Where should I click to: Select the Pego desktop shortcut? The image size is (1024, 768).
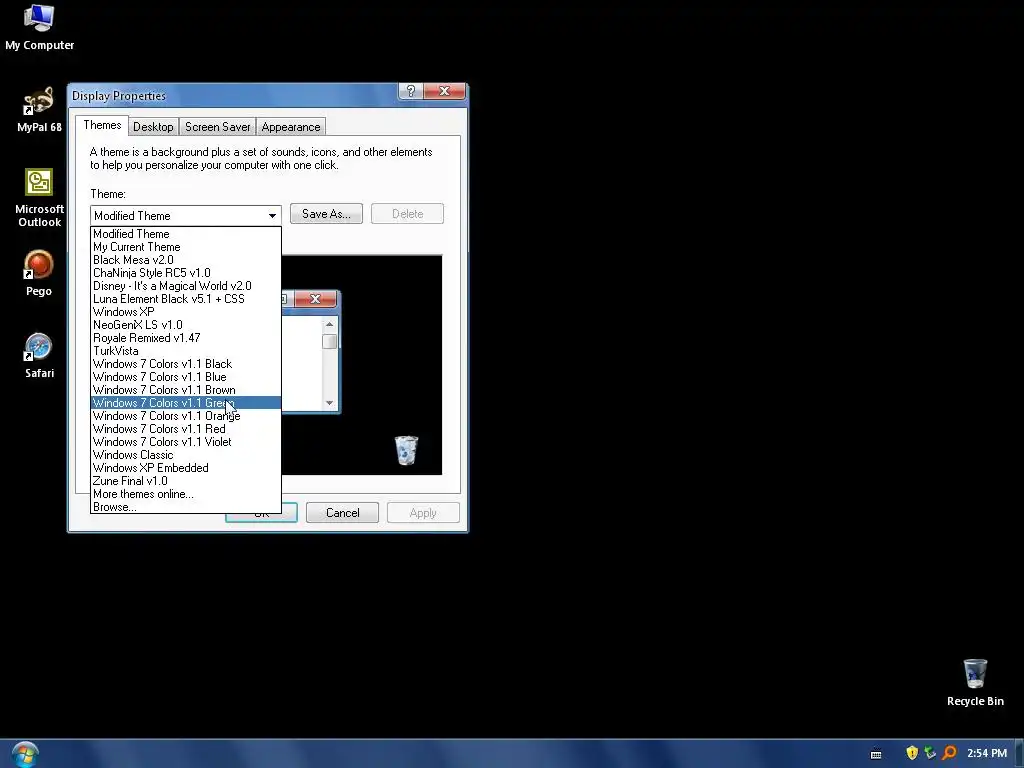click(39, 274)
